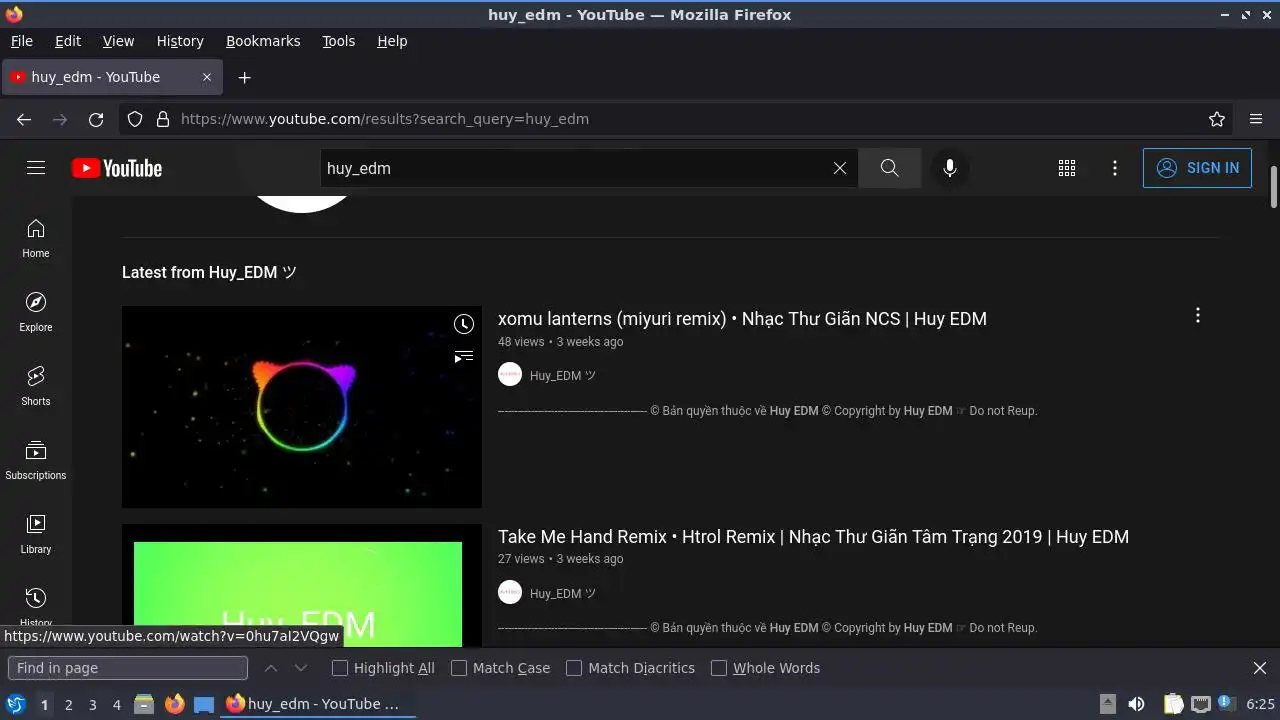Viewport: 1280px width, 720px height.
Task: Open the Tools menu
Action: pyautogui.click(x=339, y=41)
